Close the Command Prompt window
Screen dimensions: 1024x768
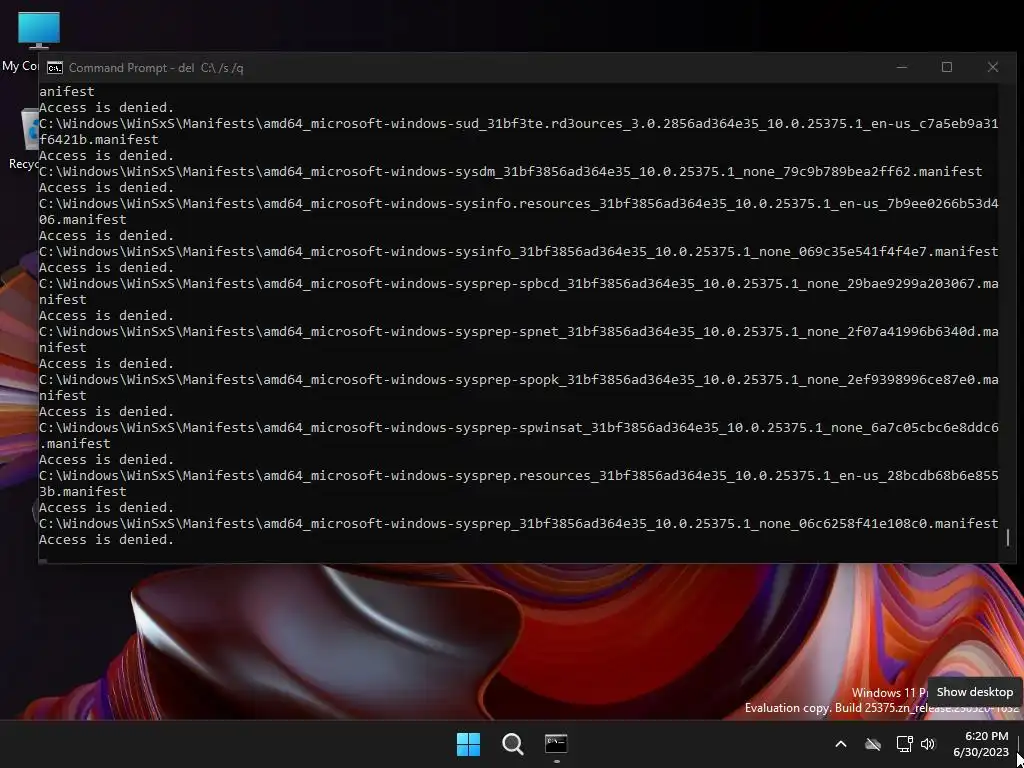click(993, 67)
